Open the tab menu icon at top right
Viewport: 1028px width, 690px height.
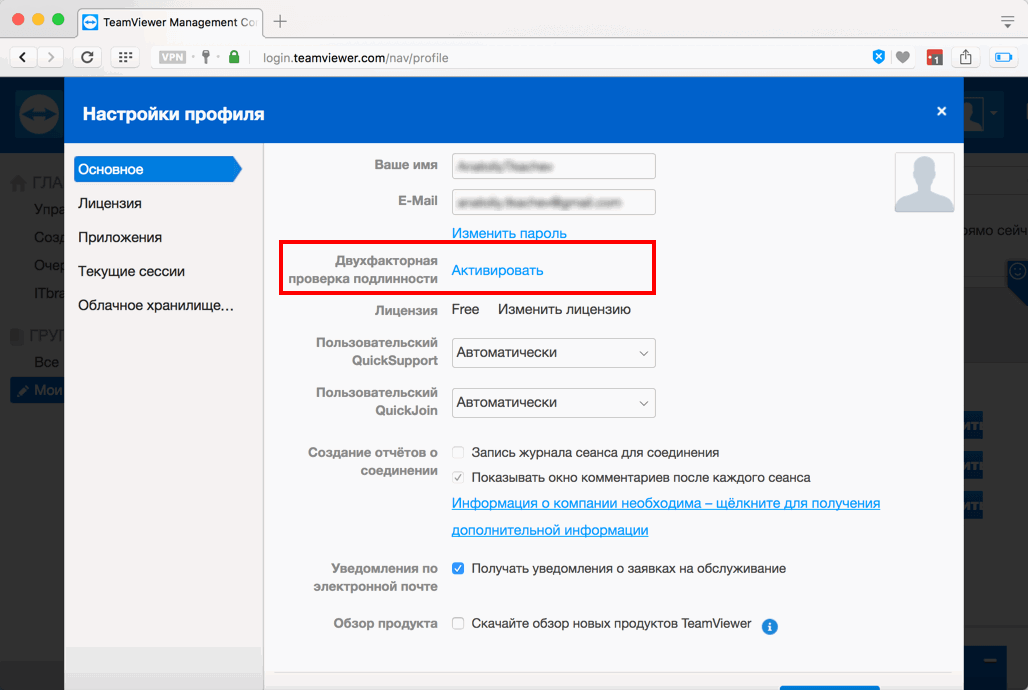click(1008, 22)
